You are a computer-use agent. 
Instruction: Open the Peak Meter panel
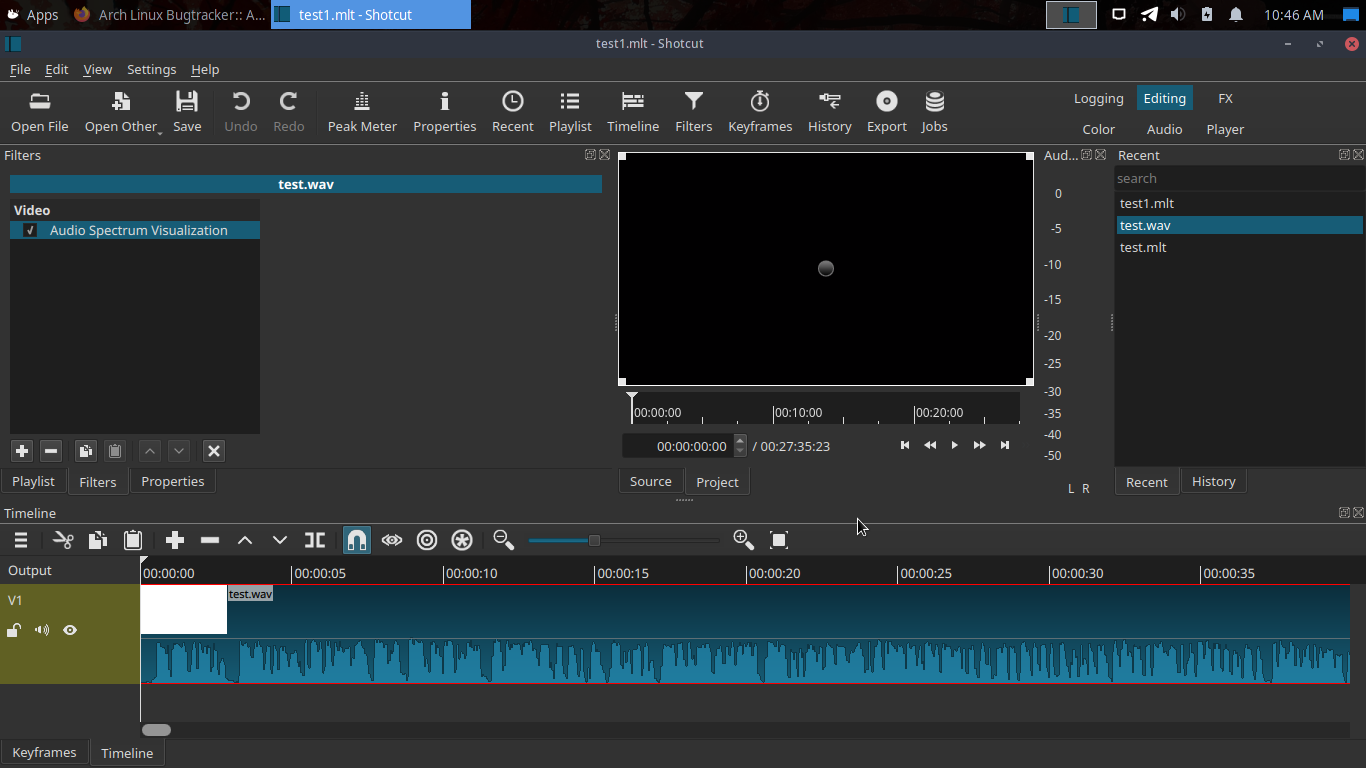coord(362,111)
